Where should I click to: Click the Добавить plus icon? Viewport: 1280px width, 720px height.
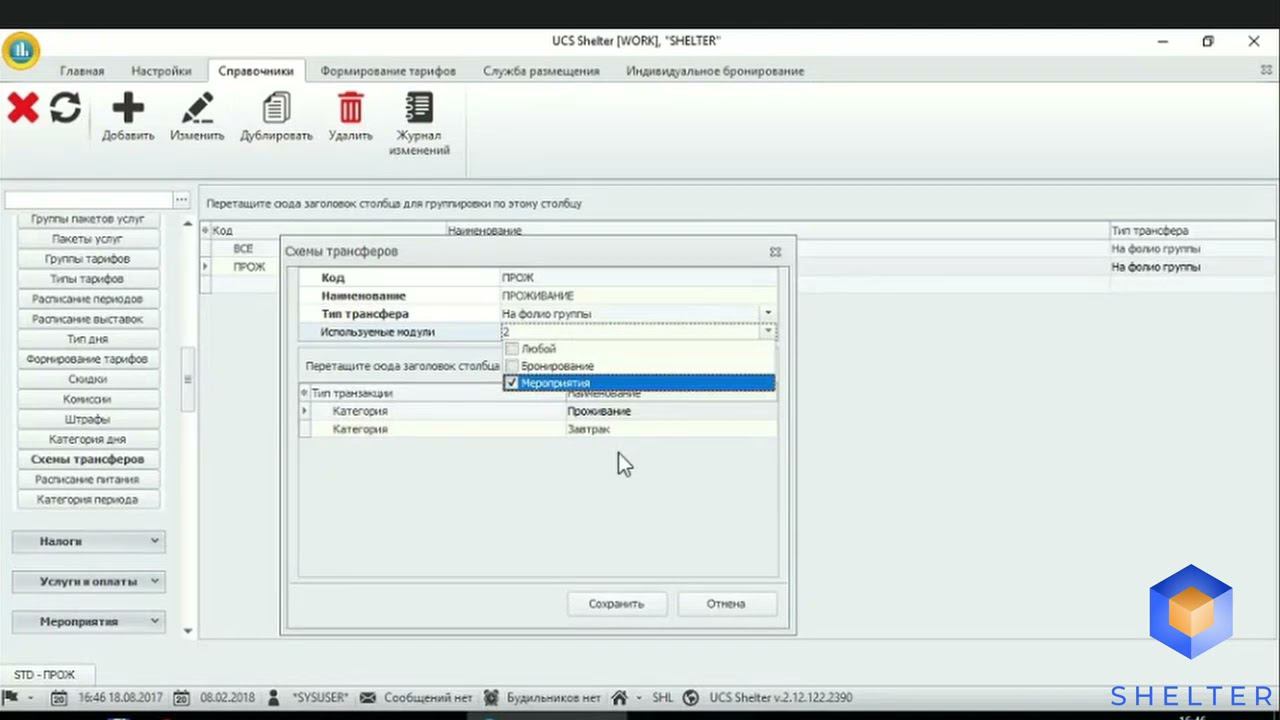coord(128,107)
